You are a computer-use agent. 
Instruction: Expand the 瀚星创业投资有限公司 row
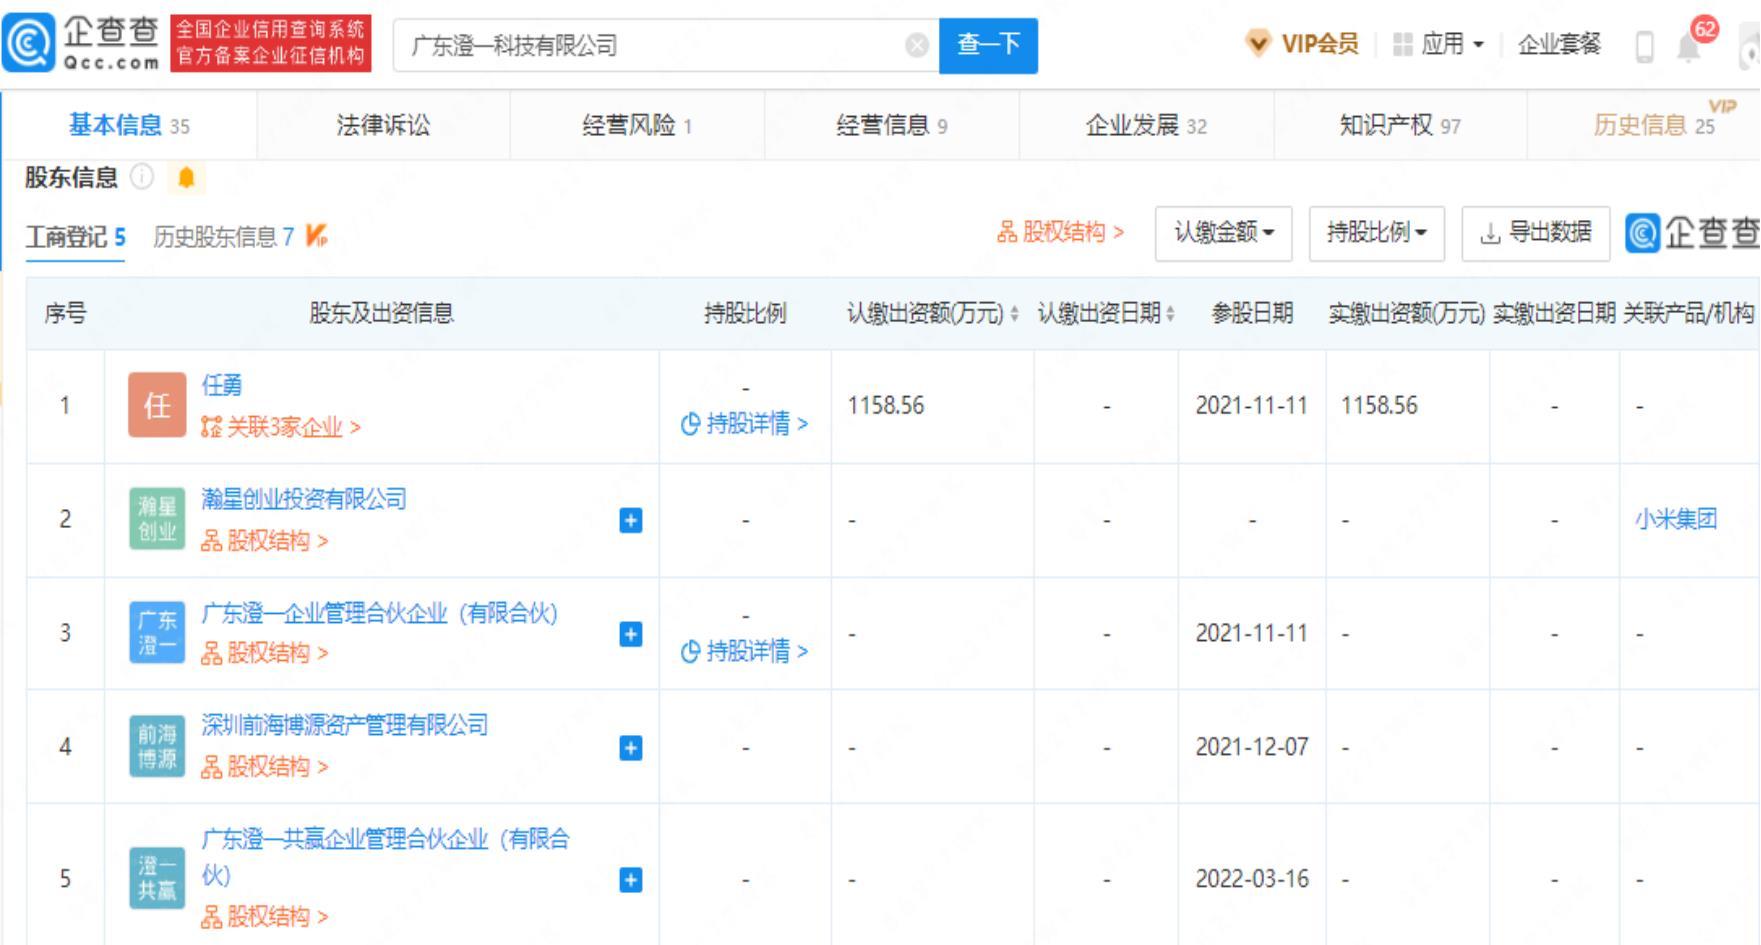click(631, 520)
